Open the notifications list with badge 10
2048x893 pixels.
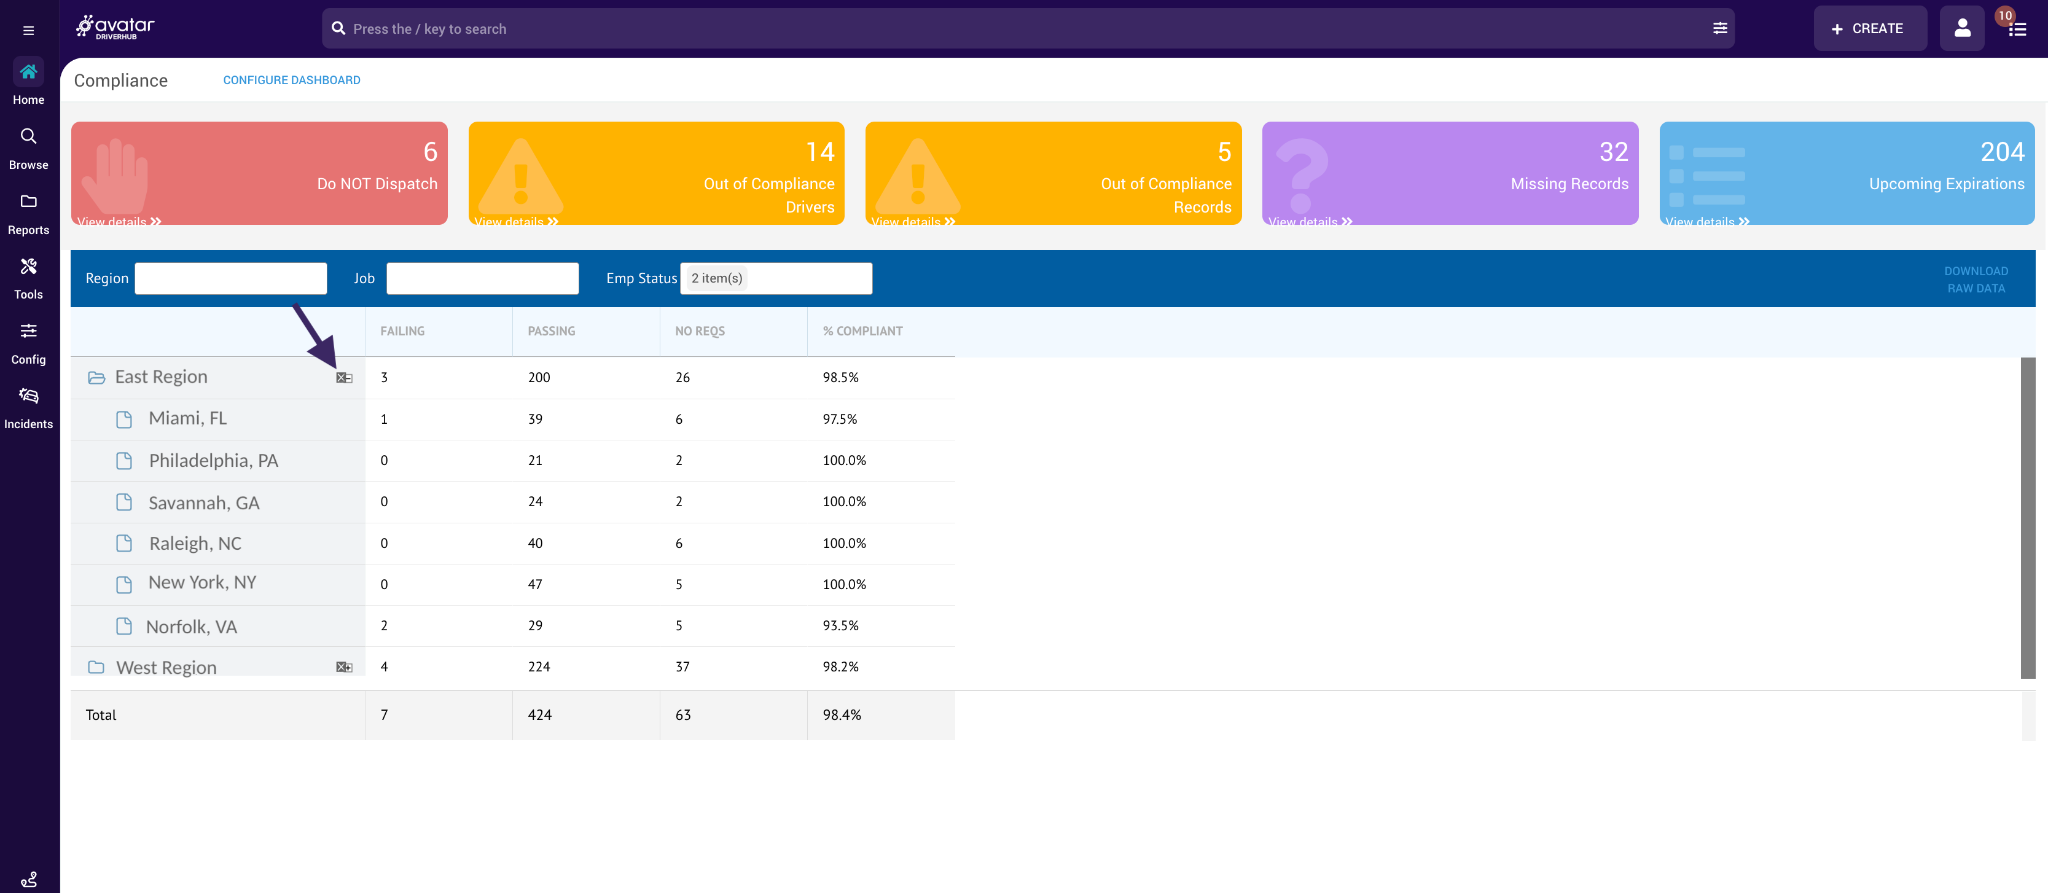2017,29
